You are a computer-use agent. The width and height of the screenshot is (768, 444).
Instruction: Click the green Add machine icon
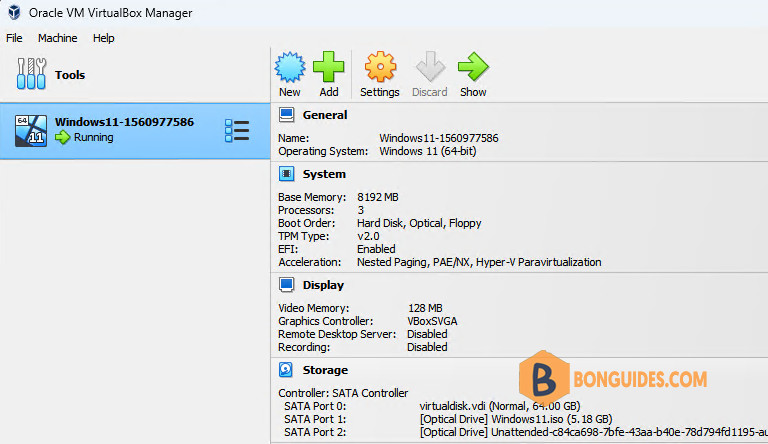pyautogui.click(x=329, y=67)
